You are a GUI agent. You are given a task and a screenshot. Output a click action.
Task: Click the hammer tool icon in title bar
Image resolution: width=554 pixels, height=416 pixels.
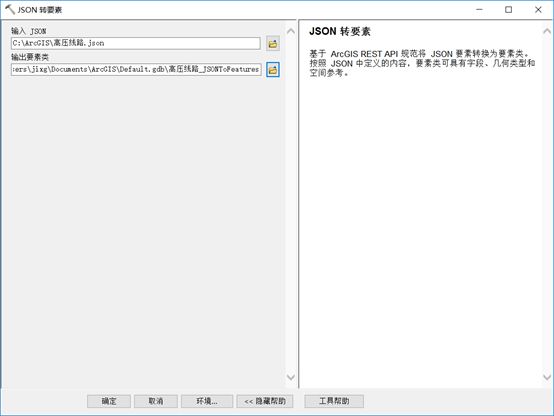pyautogui.click(x=10, y=10)
